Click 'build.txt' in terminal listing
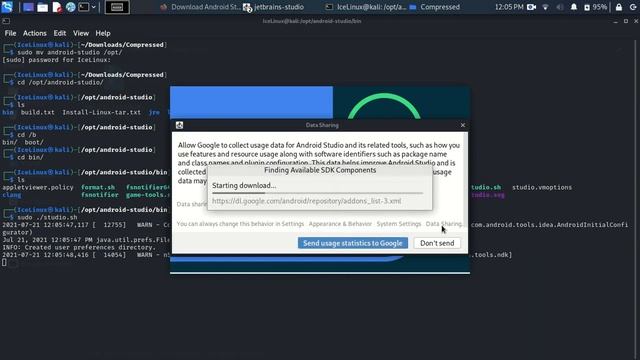 click(38, 112)
